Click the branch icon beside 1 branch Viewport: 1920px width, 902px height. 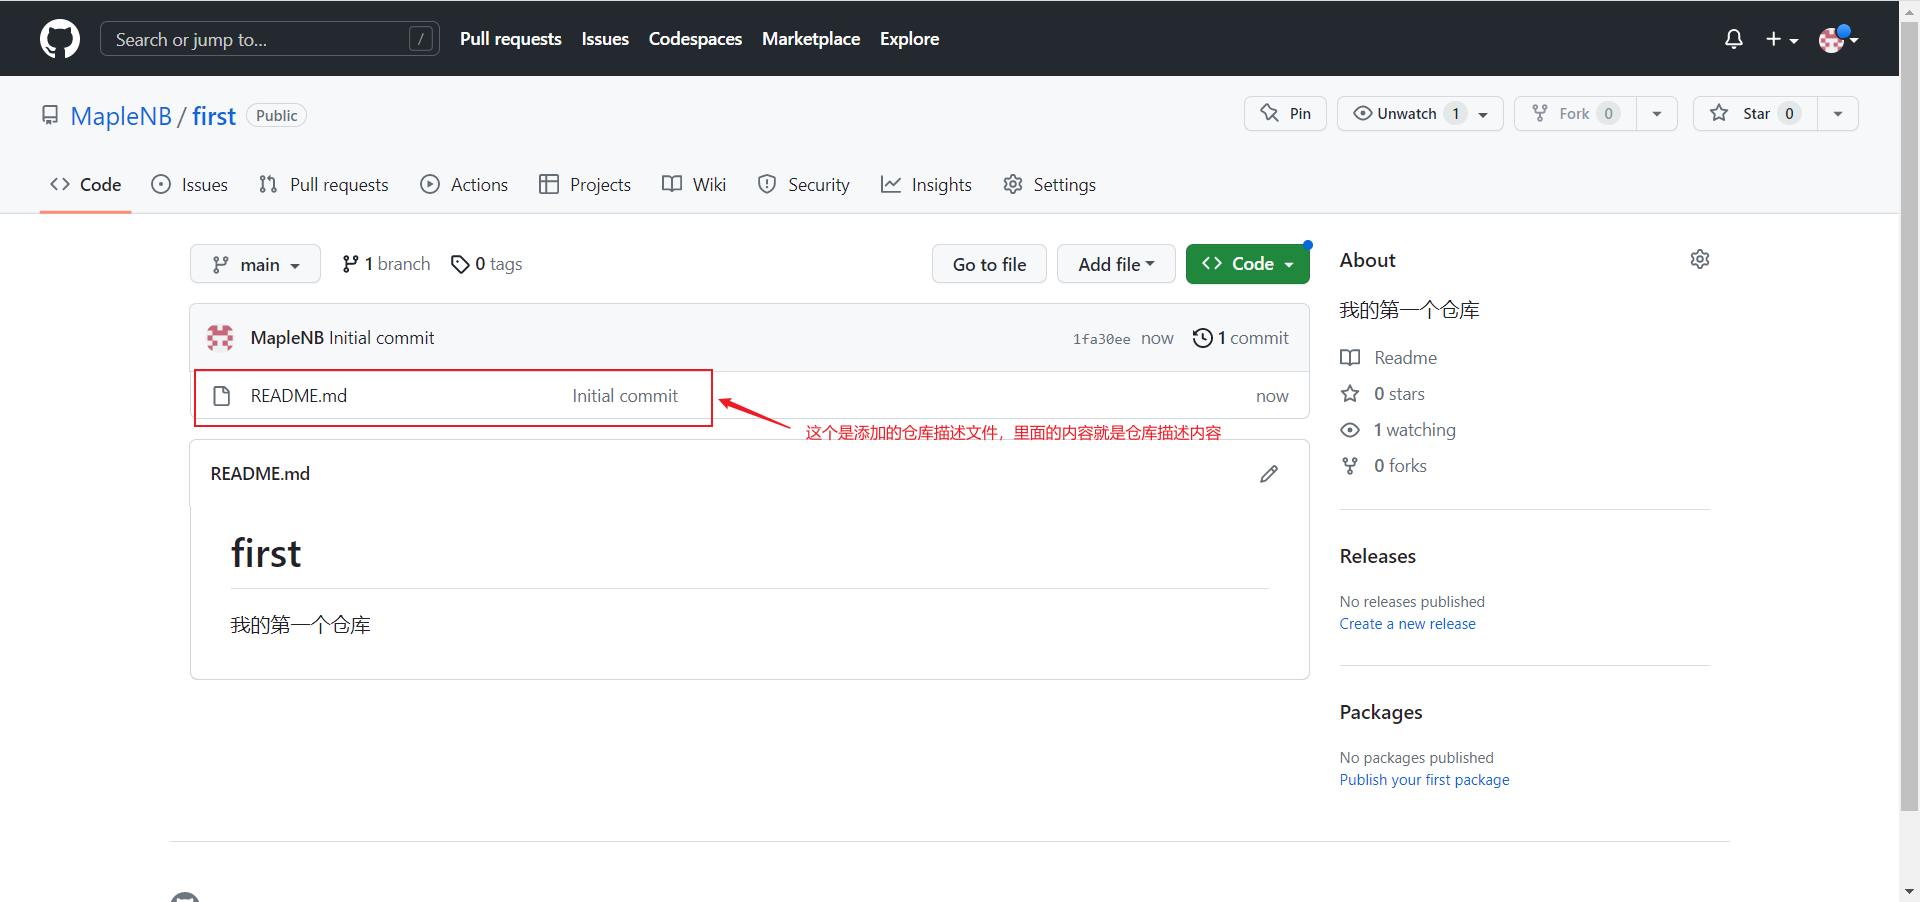pos(350,264)
